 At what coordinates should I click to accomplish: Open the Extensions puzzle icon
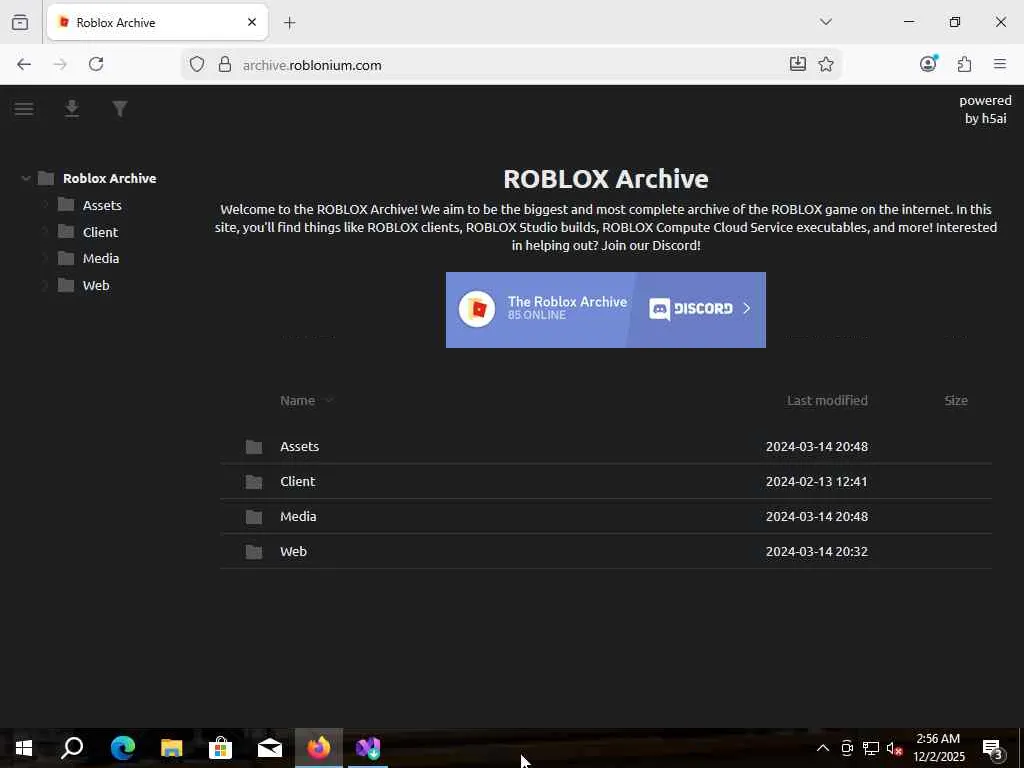point(965,64)
